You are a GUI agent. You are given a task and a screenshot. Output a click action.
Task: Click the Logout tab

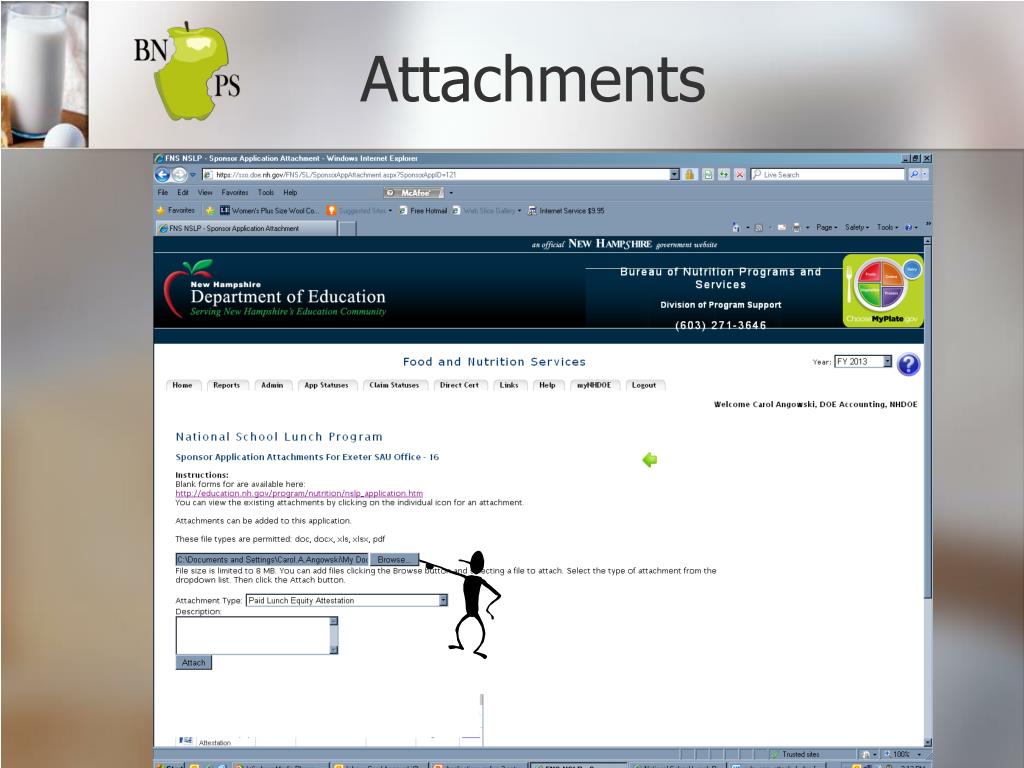tap(644, 385)
